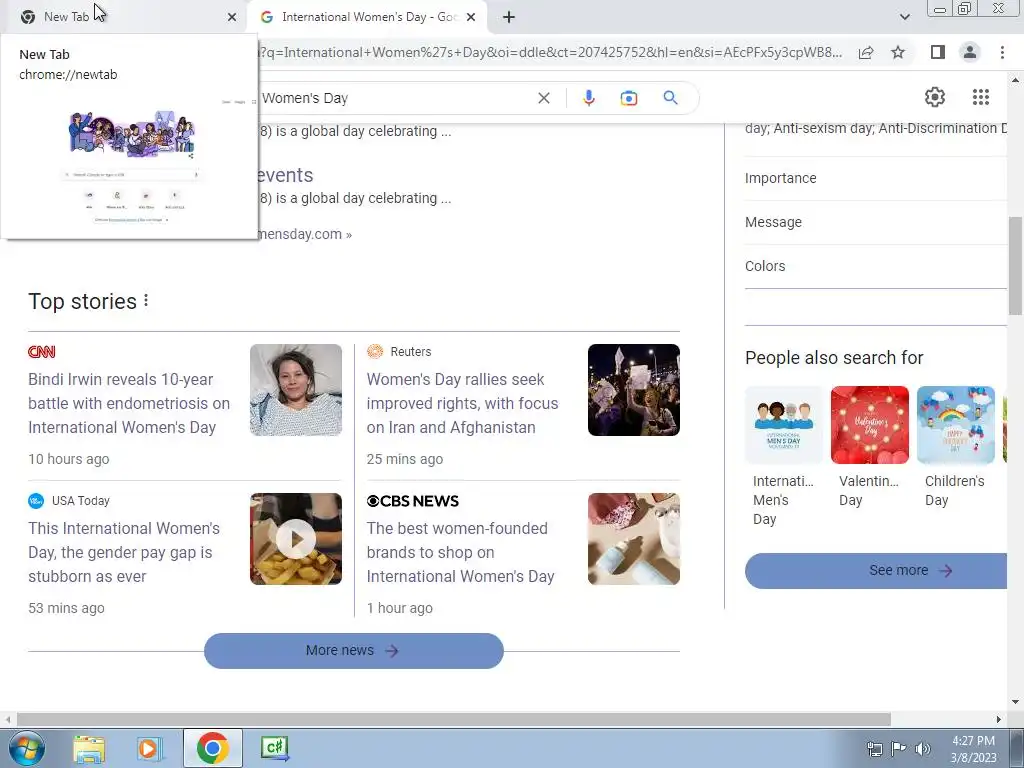
Task: Open CBS News women-founded brands story
Action: [460, 552]
